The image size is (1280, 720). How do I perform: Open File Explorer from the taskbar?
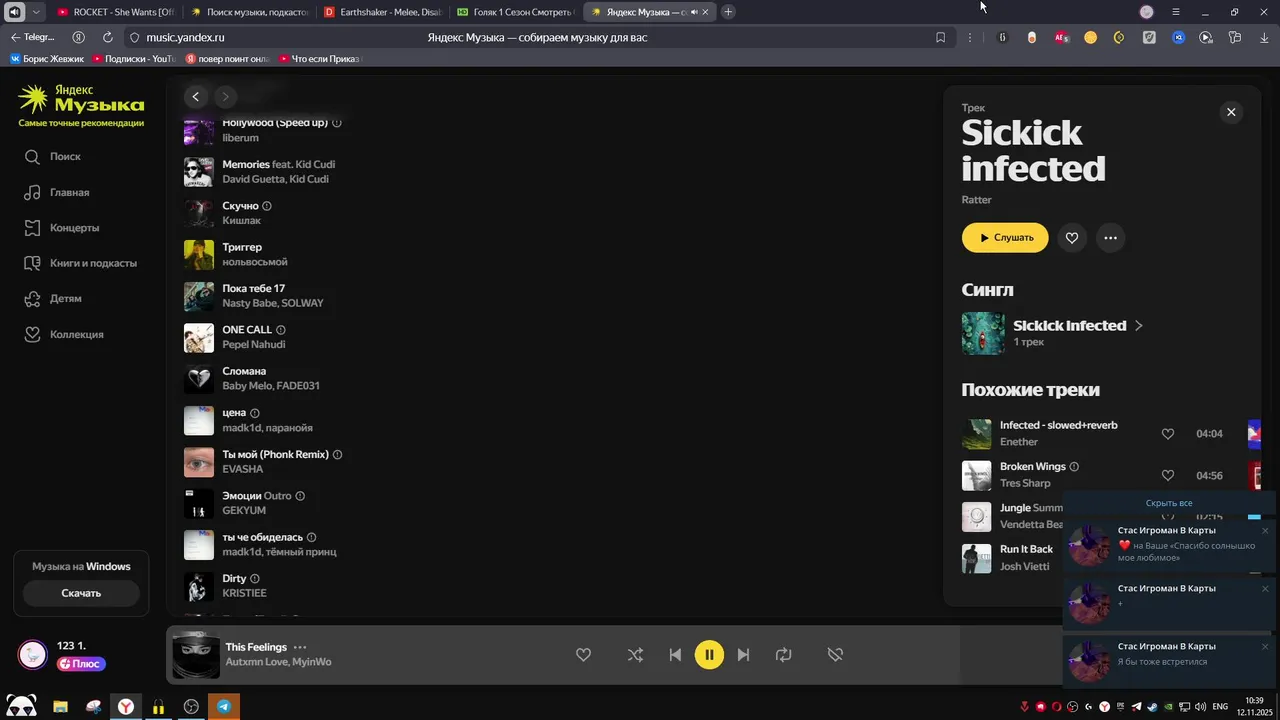60,706
